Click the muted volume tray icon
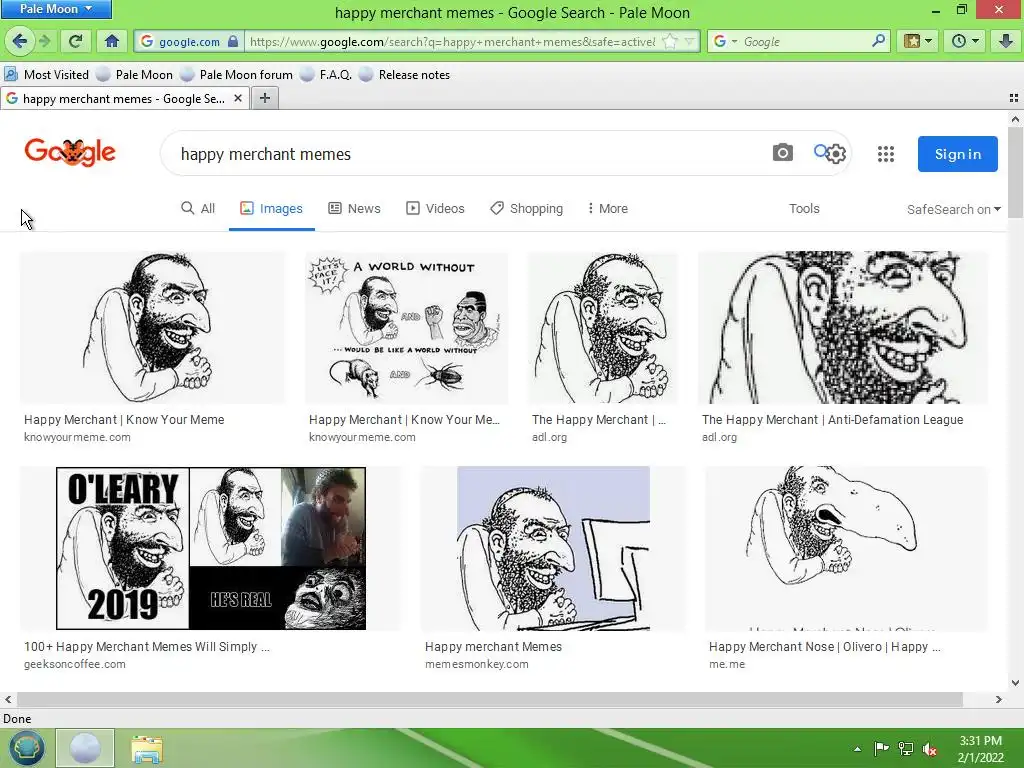Image resolution: width=1024 pixels, height=768 pixels. [x=929, y=749]
